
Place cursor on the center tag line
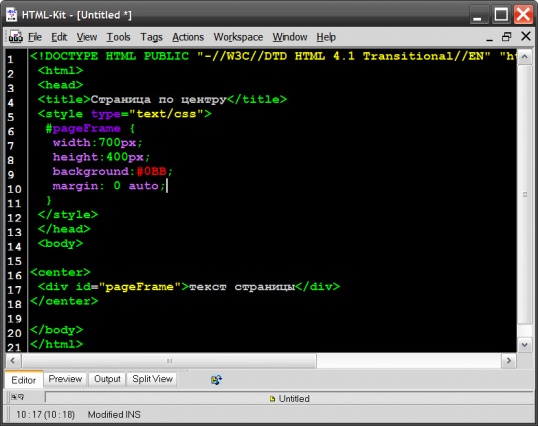pos(60,272)
